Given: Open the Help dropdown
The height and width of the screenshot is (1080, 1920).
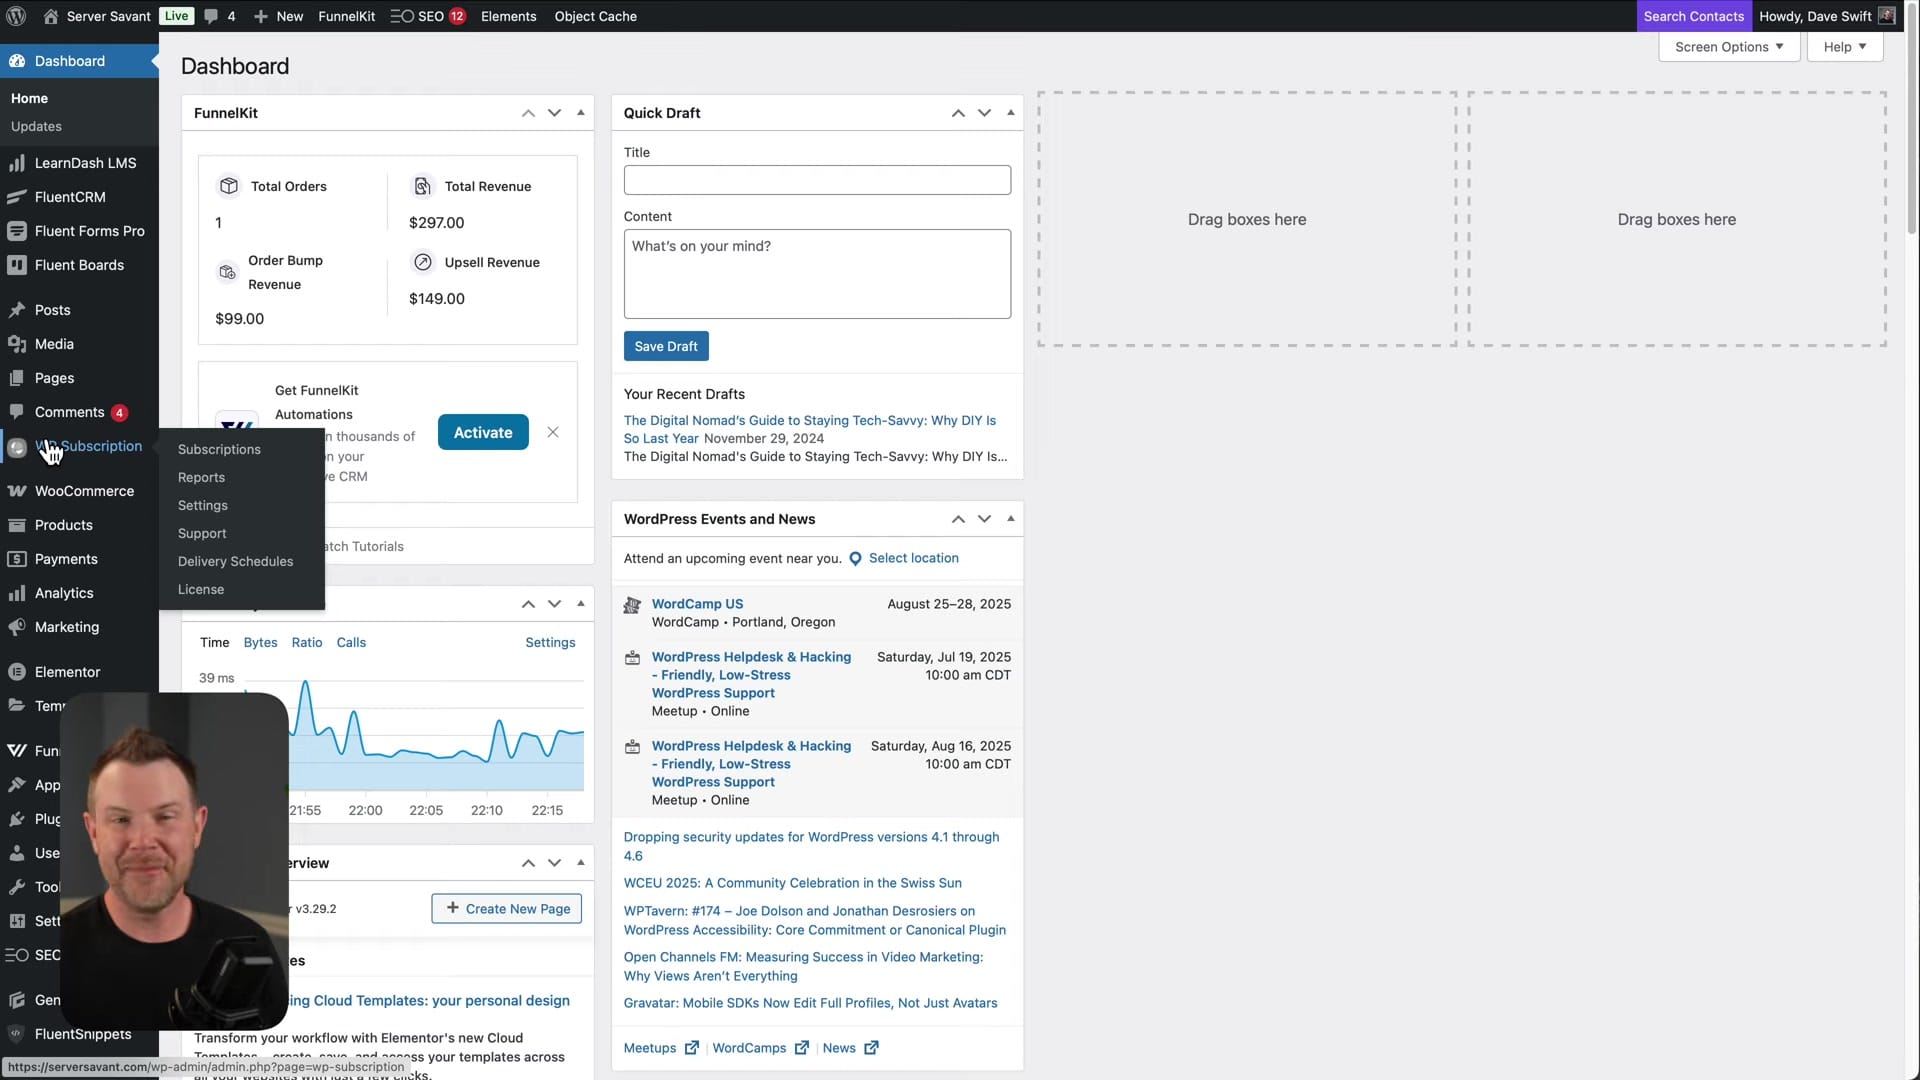Looking at the screenshot, I should click(x=1844, y=47).
